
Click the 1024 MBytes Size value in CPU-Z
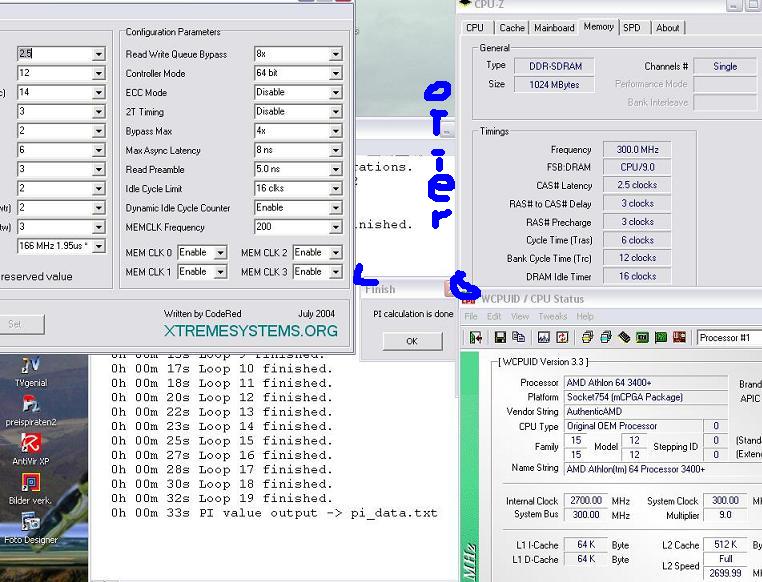[x=554, y=85]
